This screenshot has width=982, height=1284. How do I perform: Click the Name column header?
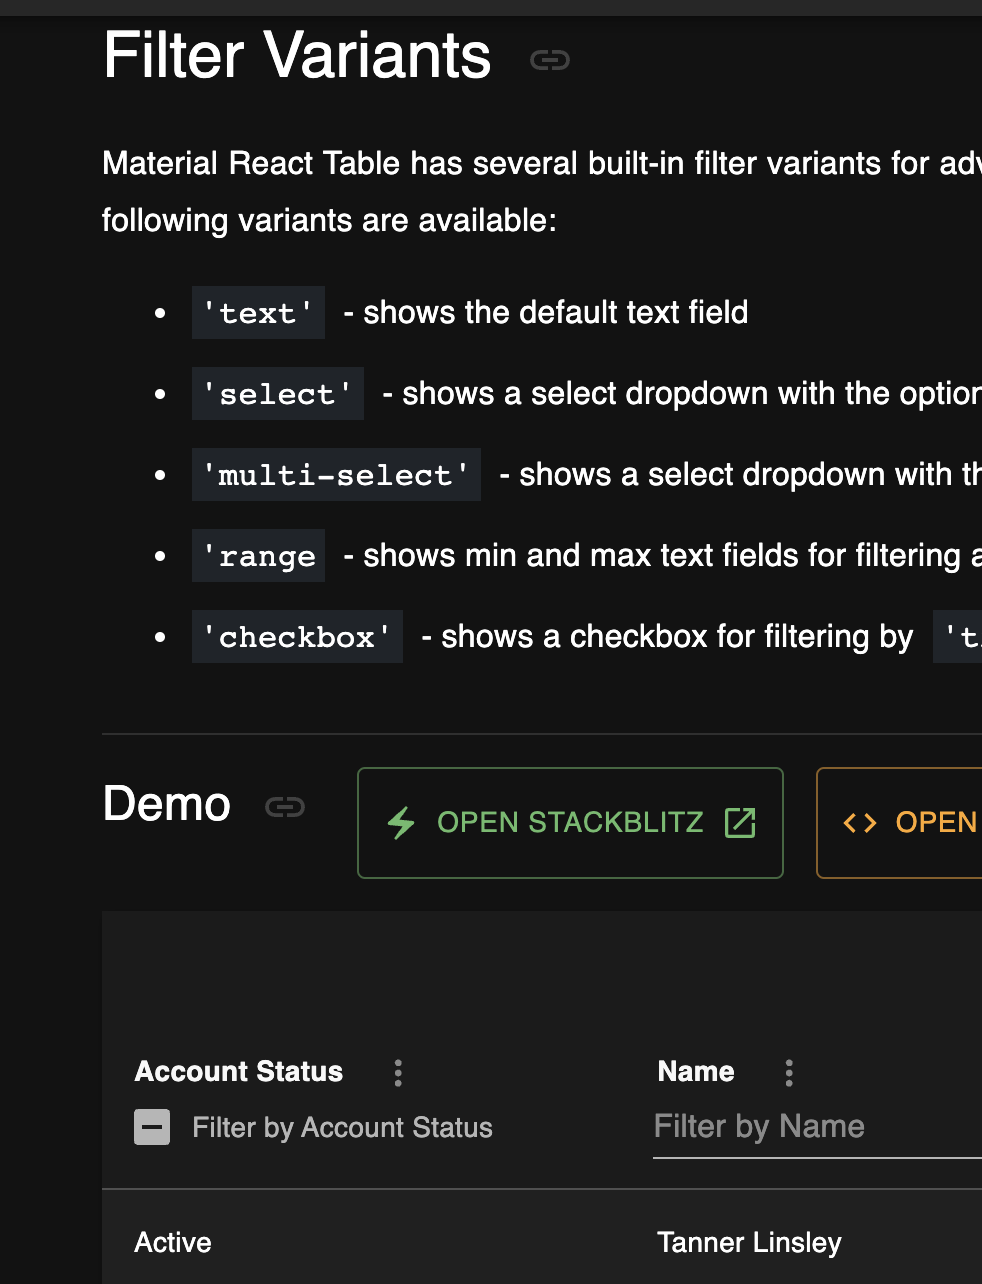(x=695, y=1071)
